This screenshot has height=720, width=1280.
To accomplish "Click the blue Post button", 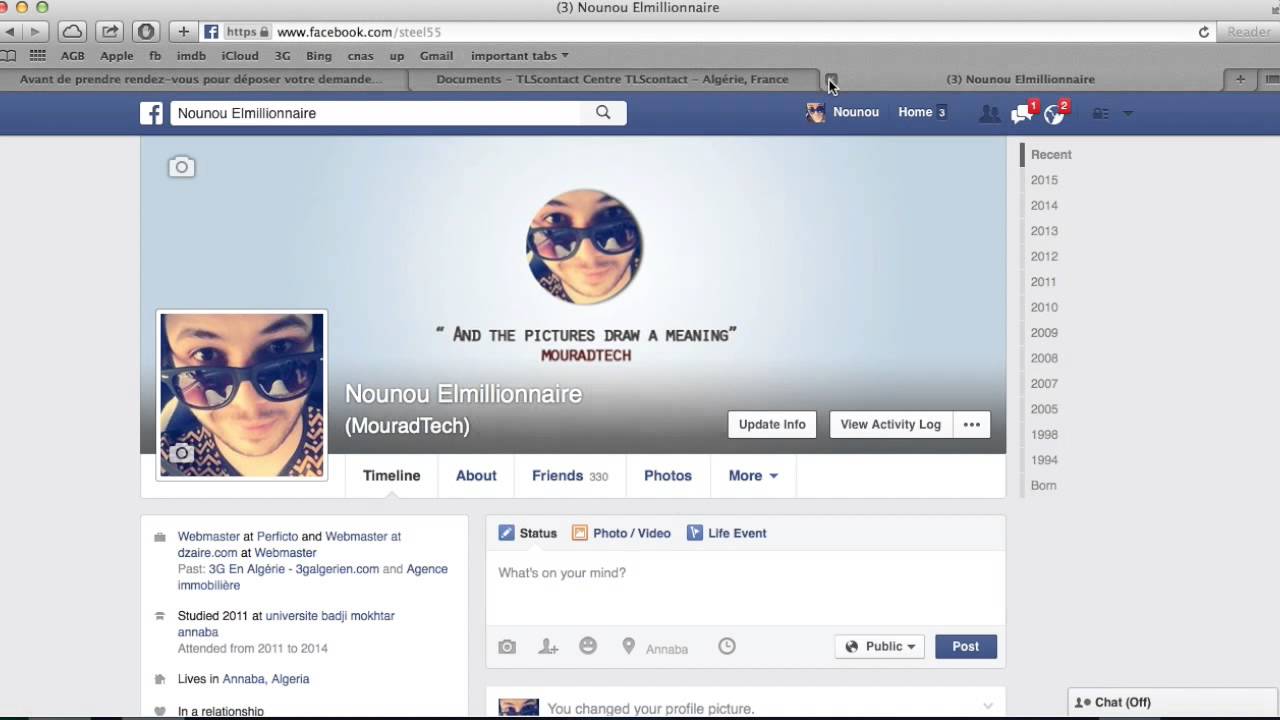I will (x=966, y=647).
